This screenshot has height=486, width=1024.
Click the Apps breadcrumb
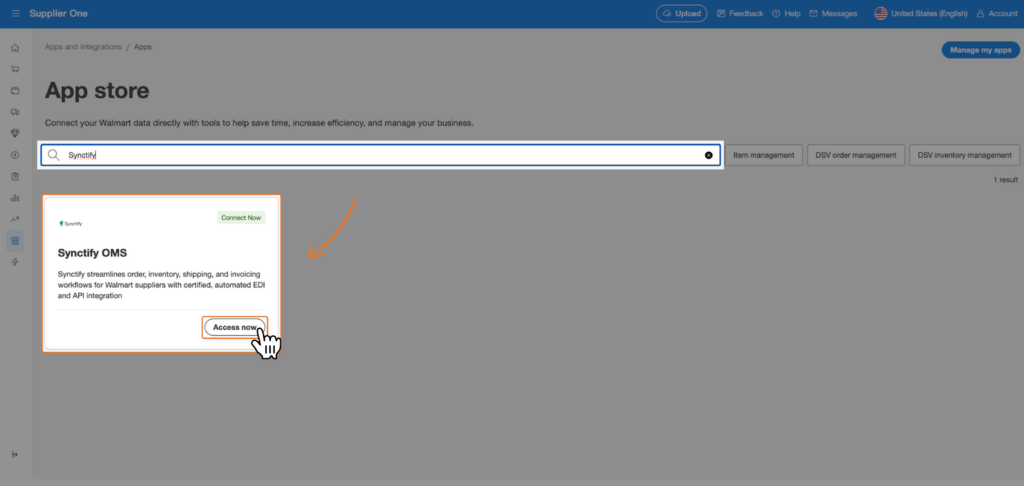tap(142, 47)
